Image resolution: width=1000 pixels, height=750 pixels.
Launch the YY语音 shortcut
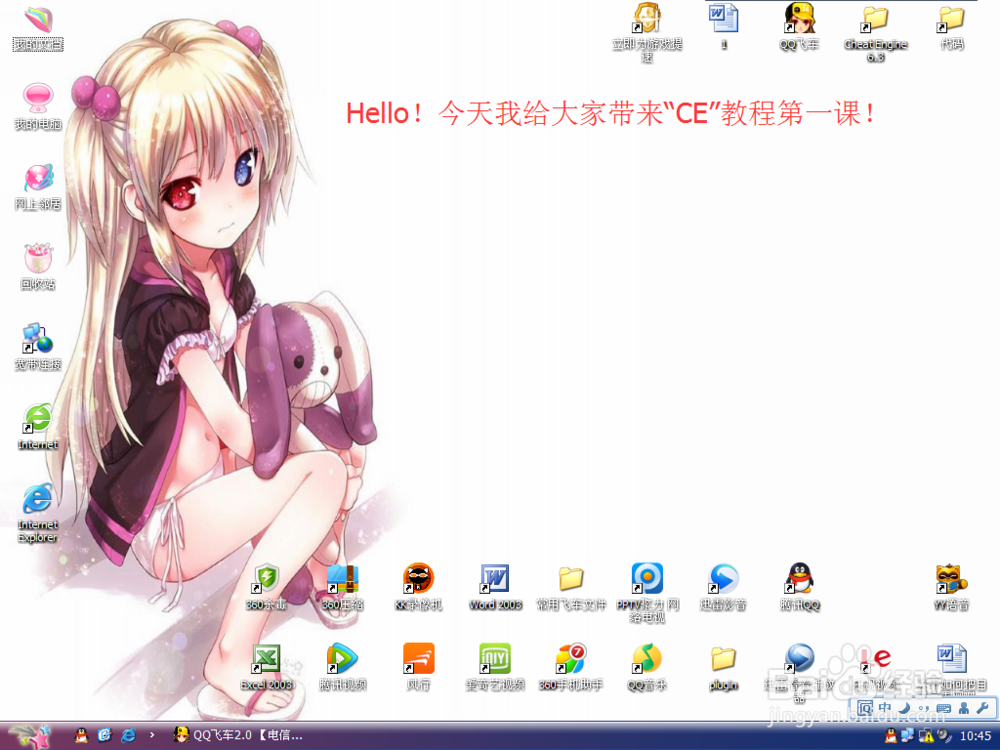[952, 587]
